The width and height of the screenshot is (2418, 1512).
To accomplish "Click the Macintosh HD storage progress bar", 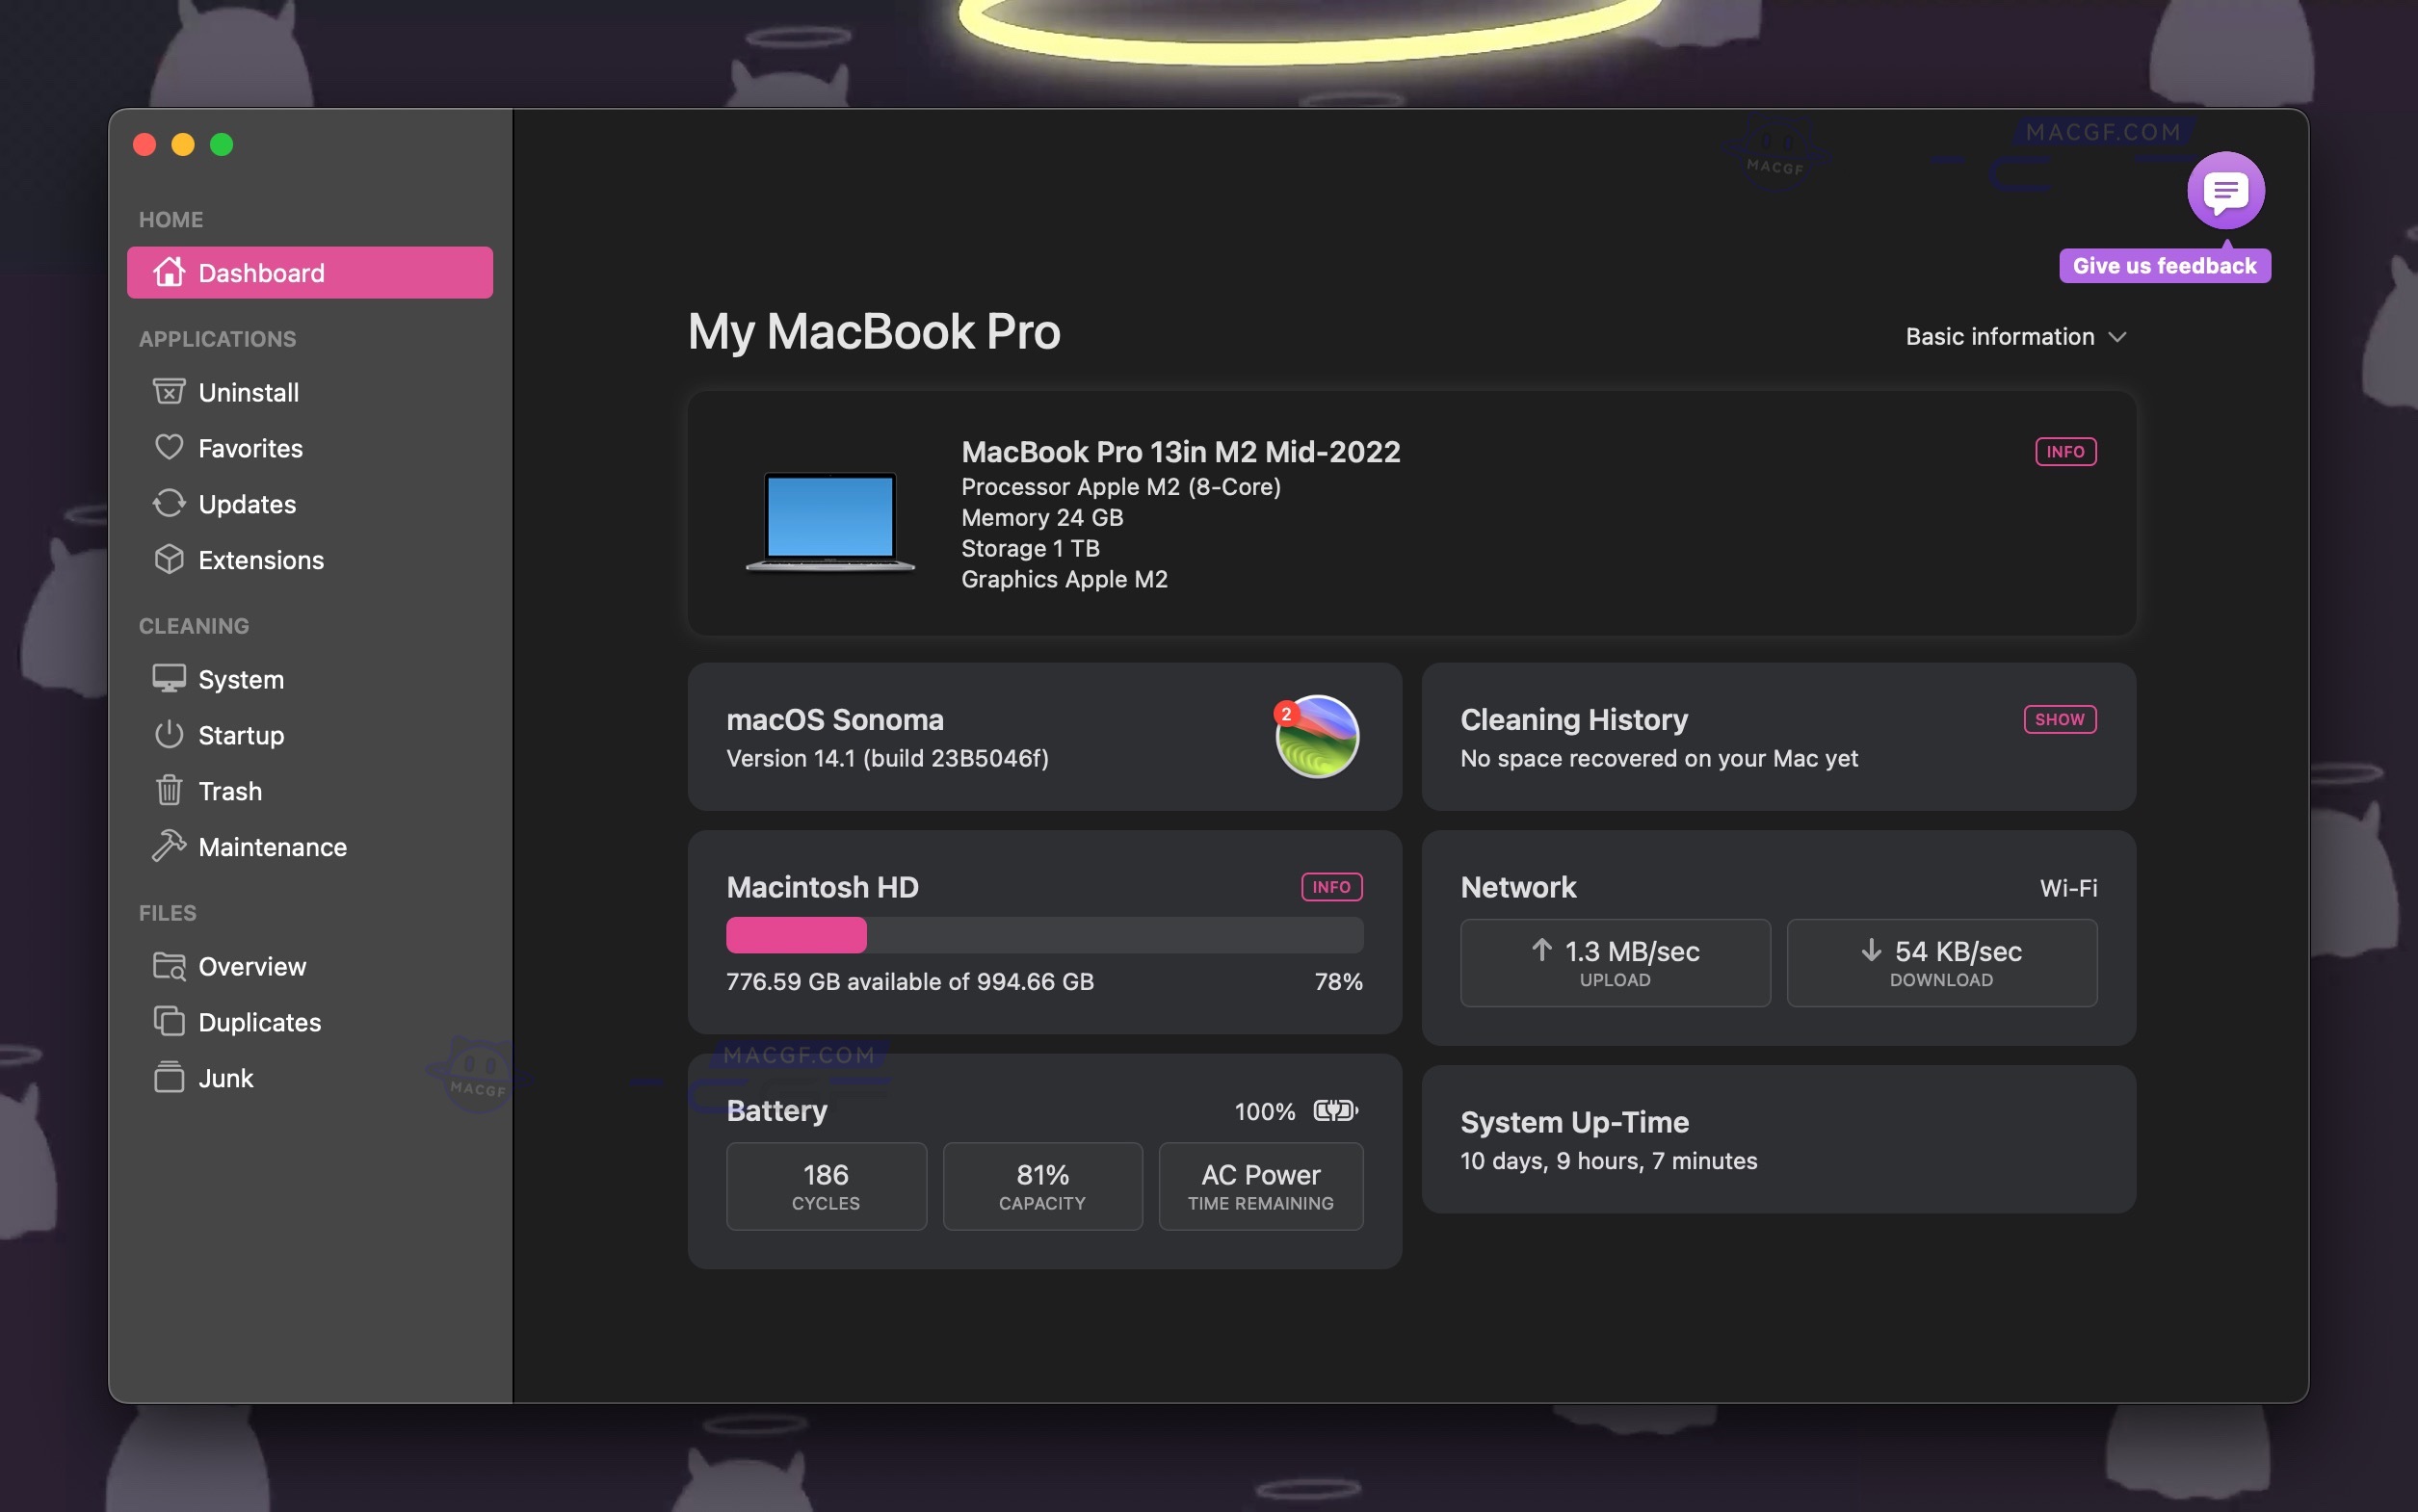I will pyautogui.click(x=1043, y=934).
